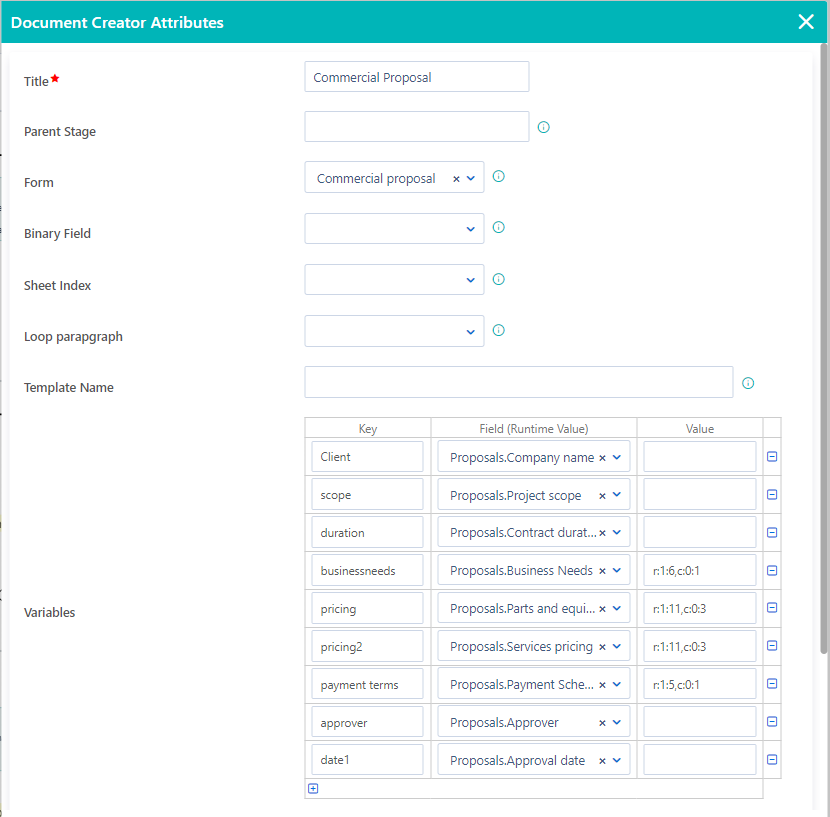Click the date1 key input
Viewport: 830px width, 817px height.
pyautogui.click(x=367, y=760)
